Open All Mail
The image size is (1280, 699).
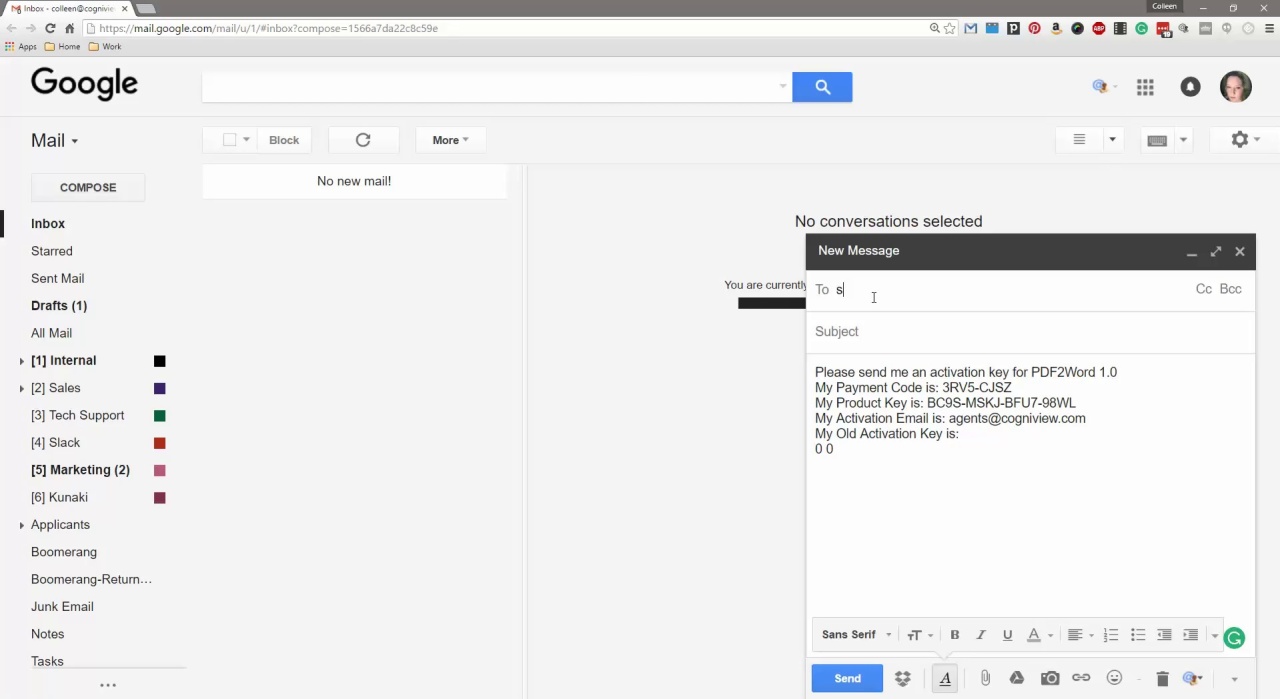coord(51,333)
